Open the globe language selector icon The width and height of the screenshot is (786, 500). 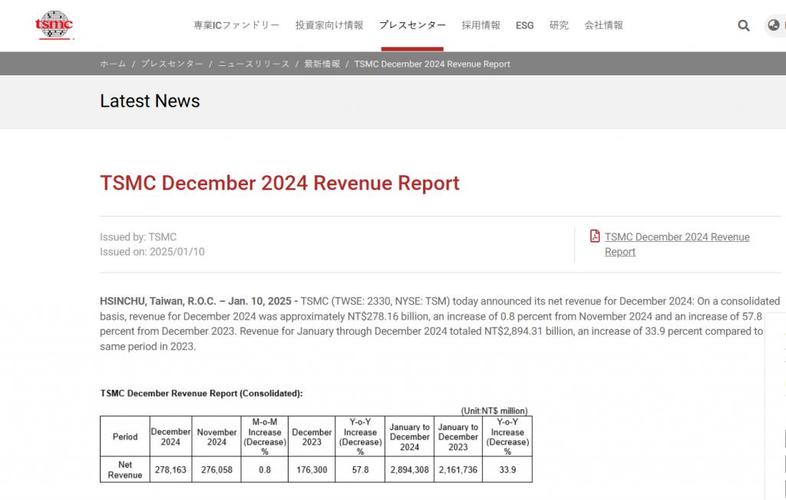[773, 25]
